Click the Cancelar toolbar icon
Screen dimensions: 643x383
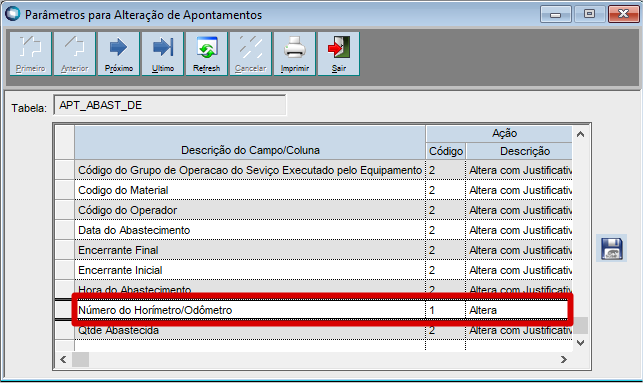(x=251, y=54)
